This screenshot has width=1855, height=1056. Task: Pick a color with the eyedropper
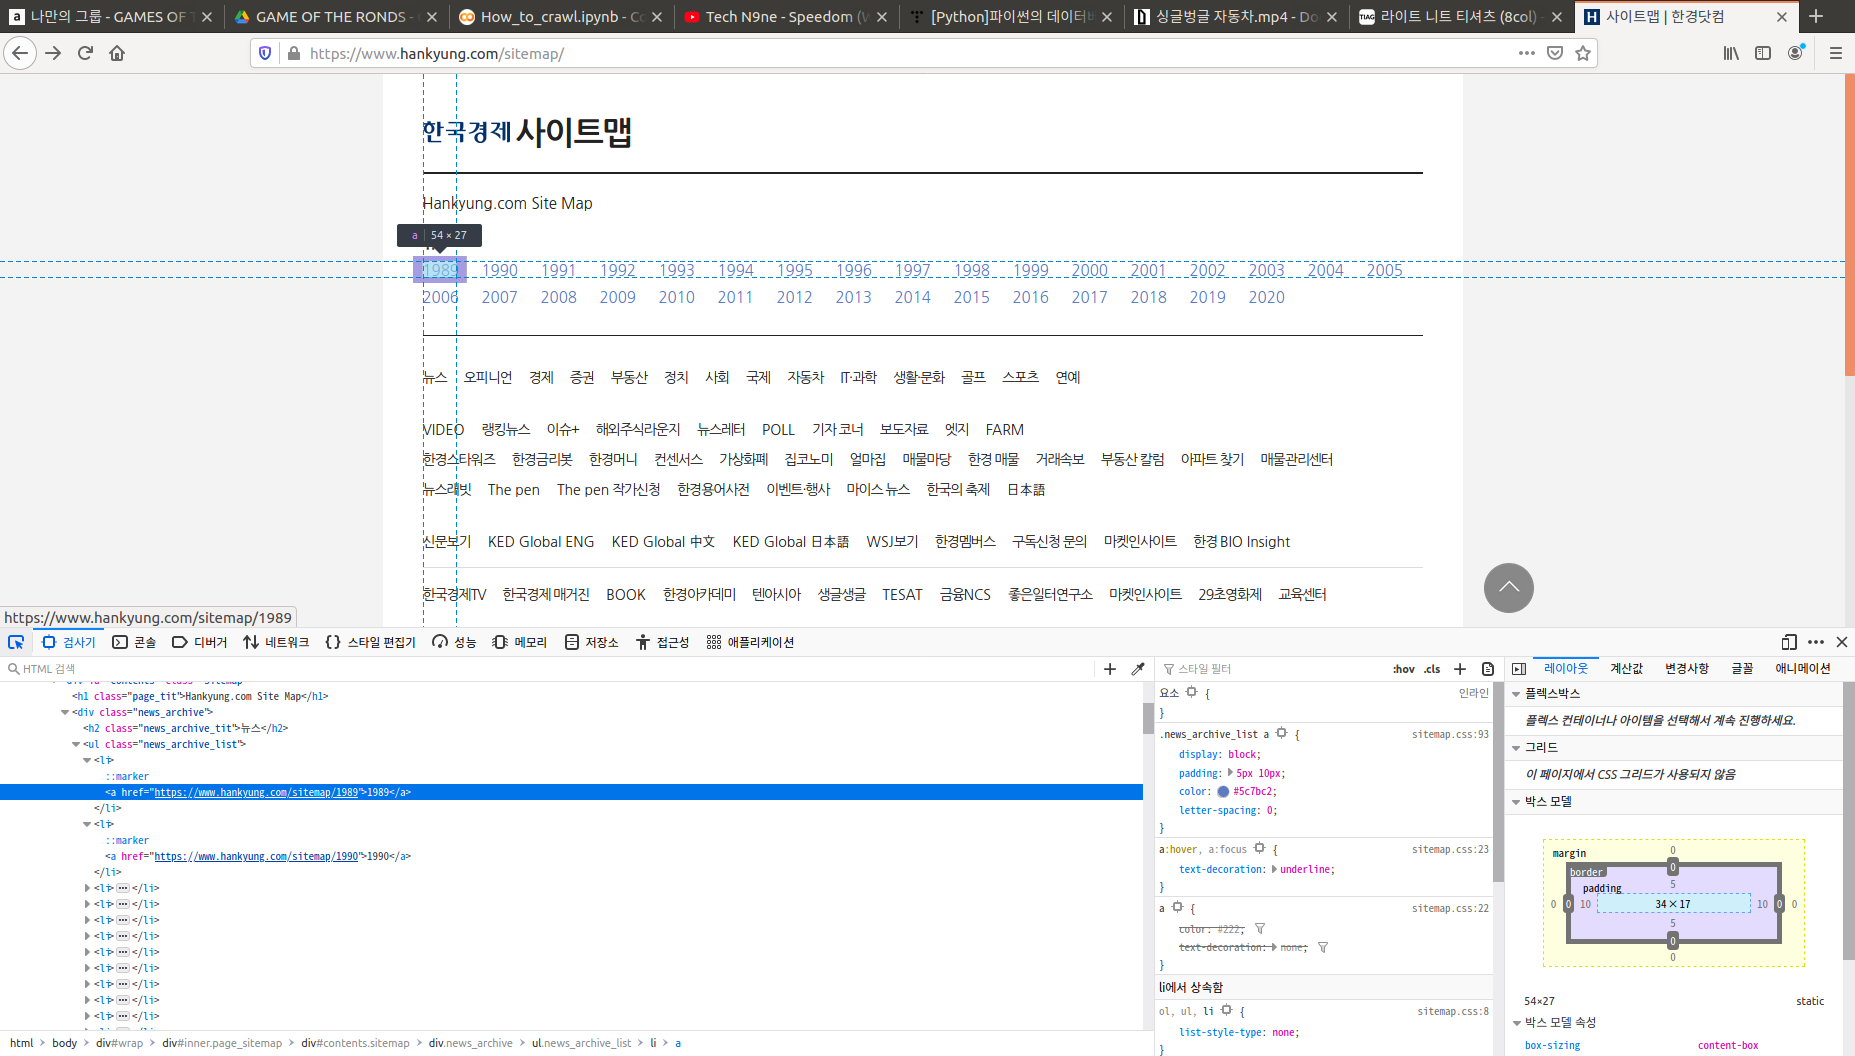pos(1138,669)
